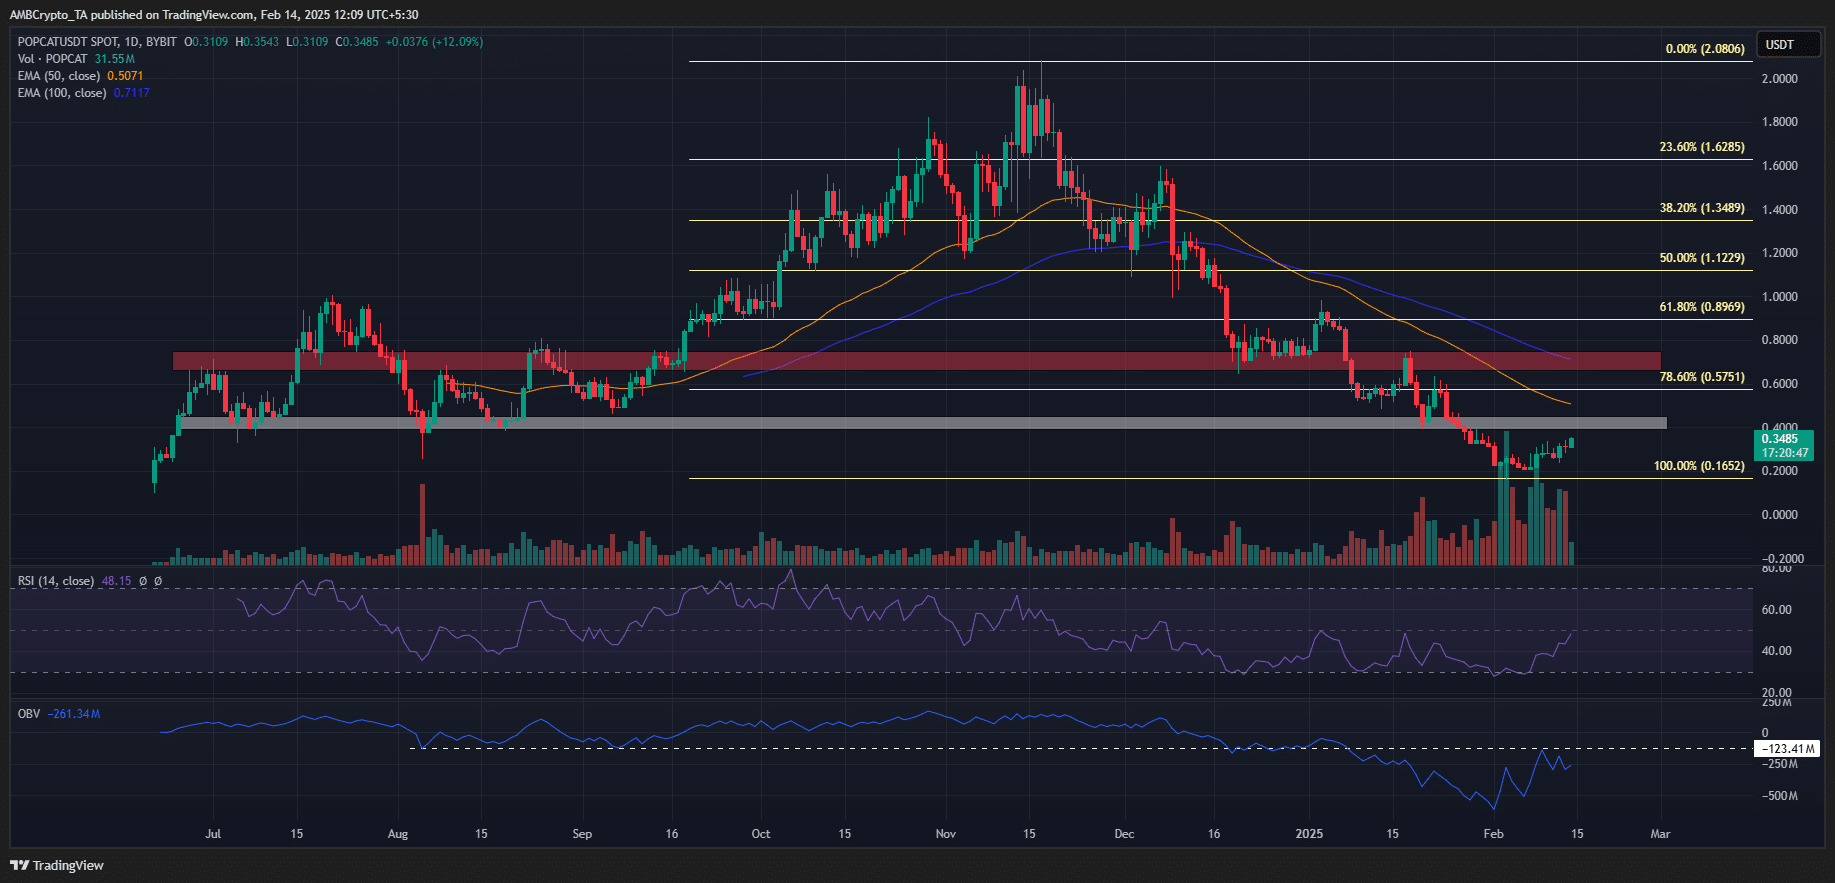
Task: Toggle the EMA (50, close) legend
Action: coord(59,76)
